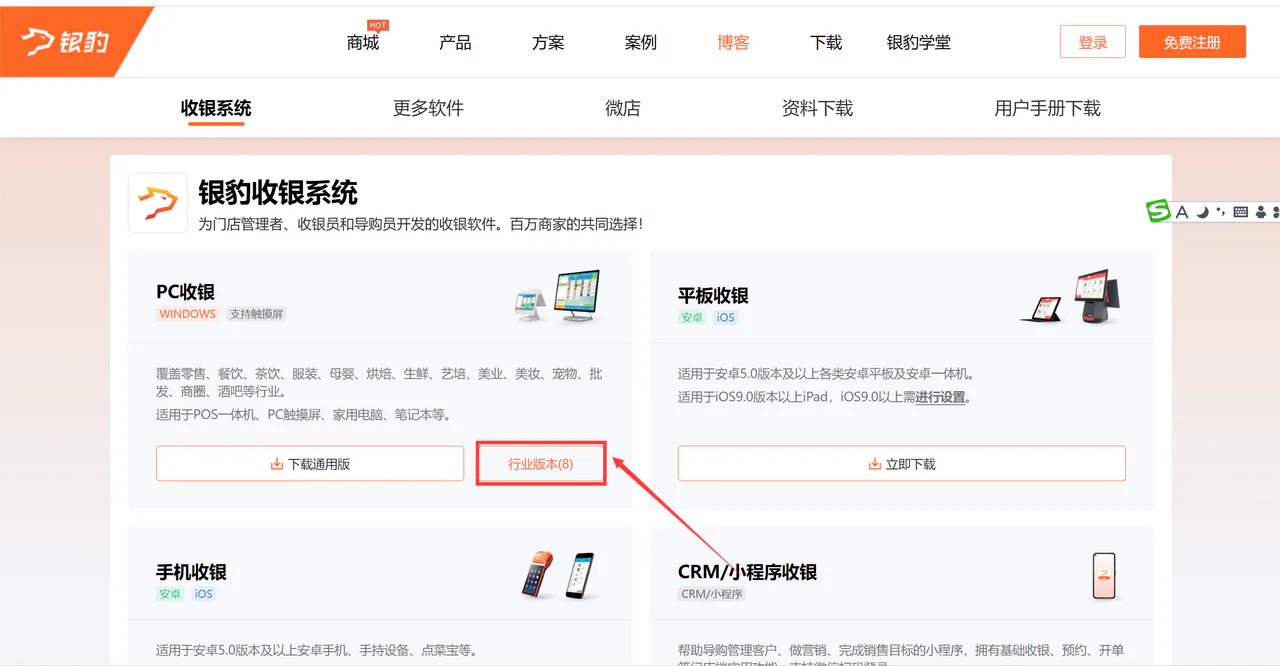Click the CRM/小程序 tag
The height and width of the screenshot is (666, 1280).
coord(712,594)
